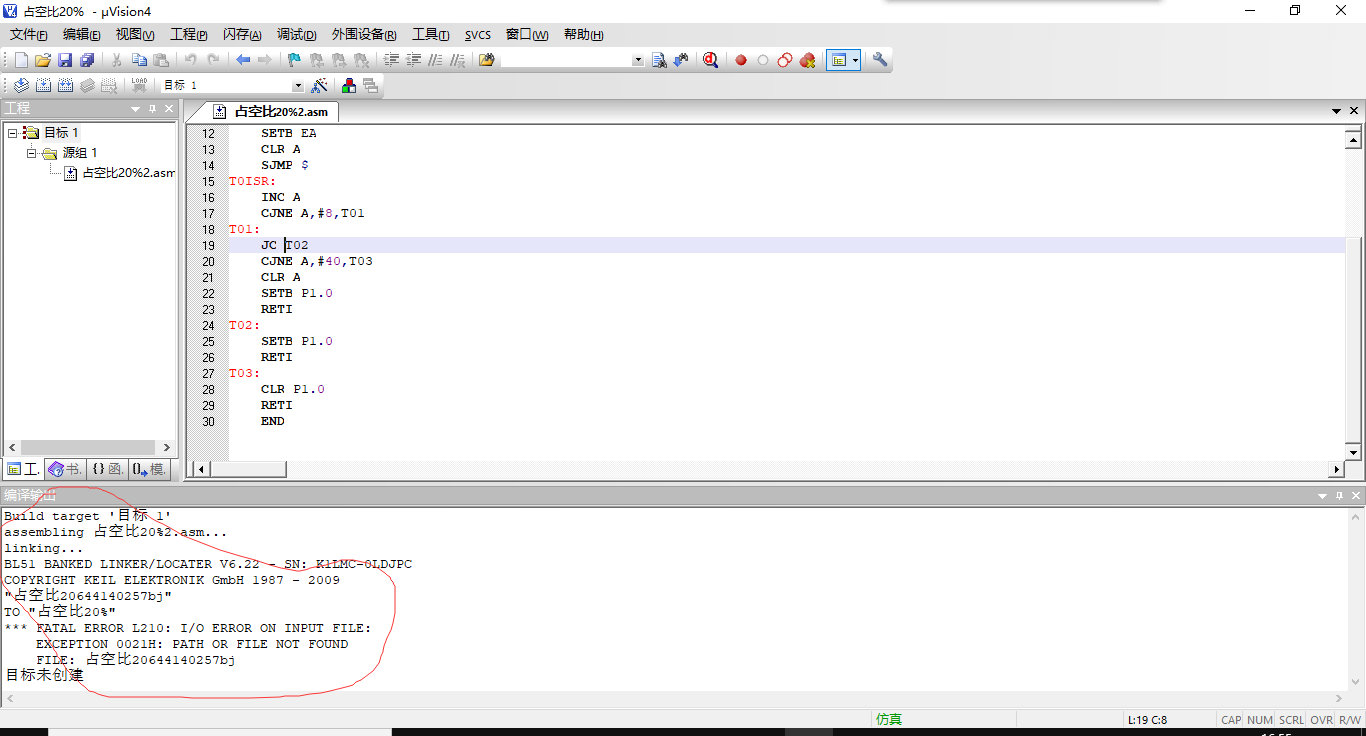Click the multi-project windows icon in the build toolbar
The height and width of the screenshot is (736, 1366).
tap(371, 86)
